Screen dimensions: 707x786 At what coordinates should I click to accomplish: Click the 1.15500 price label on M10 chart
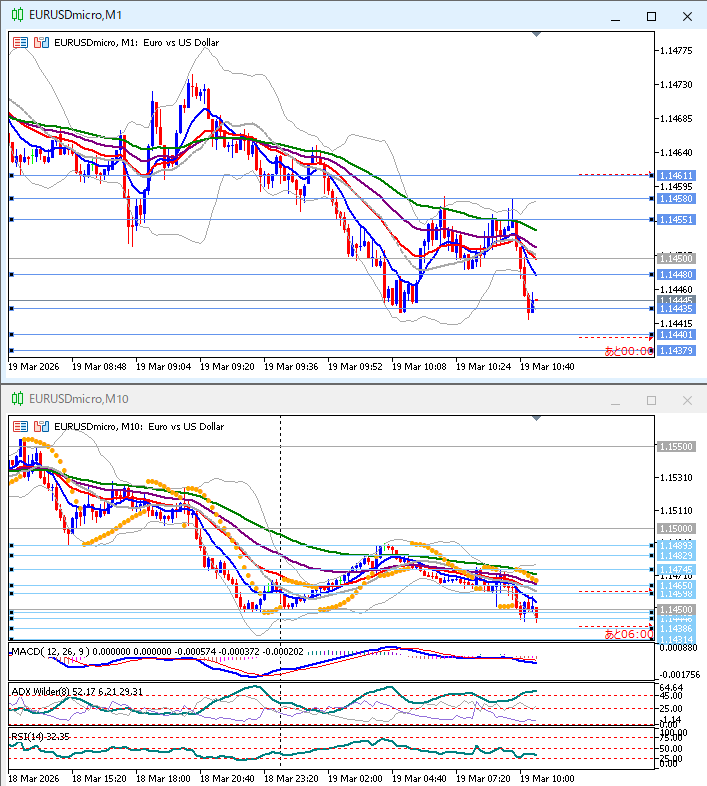674,447
